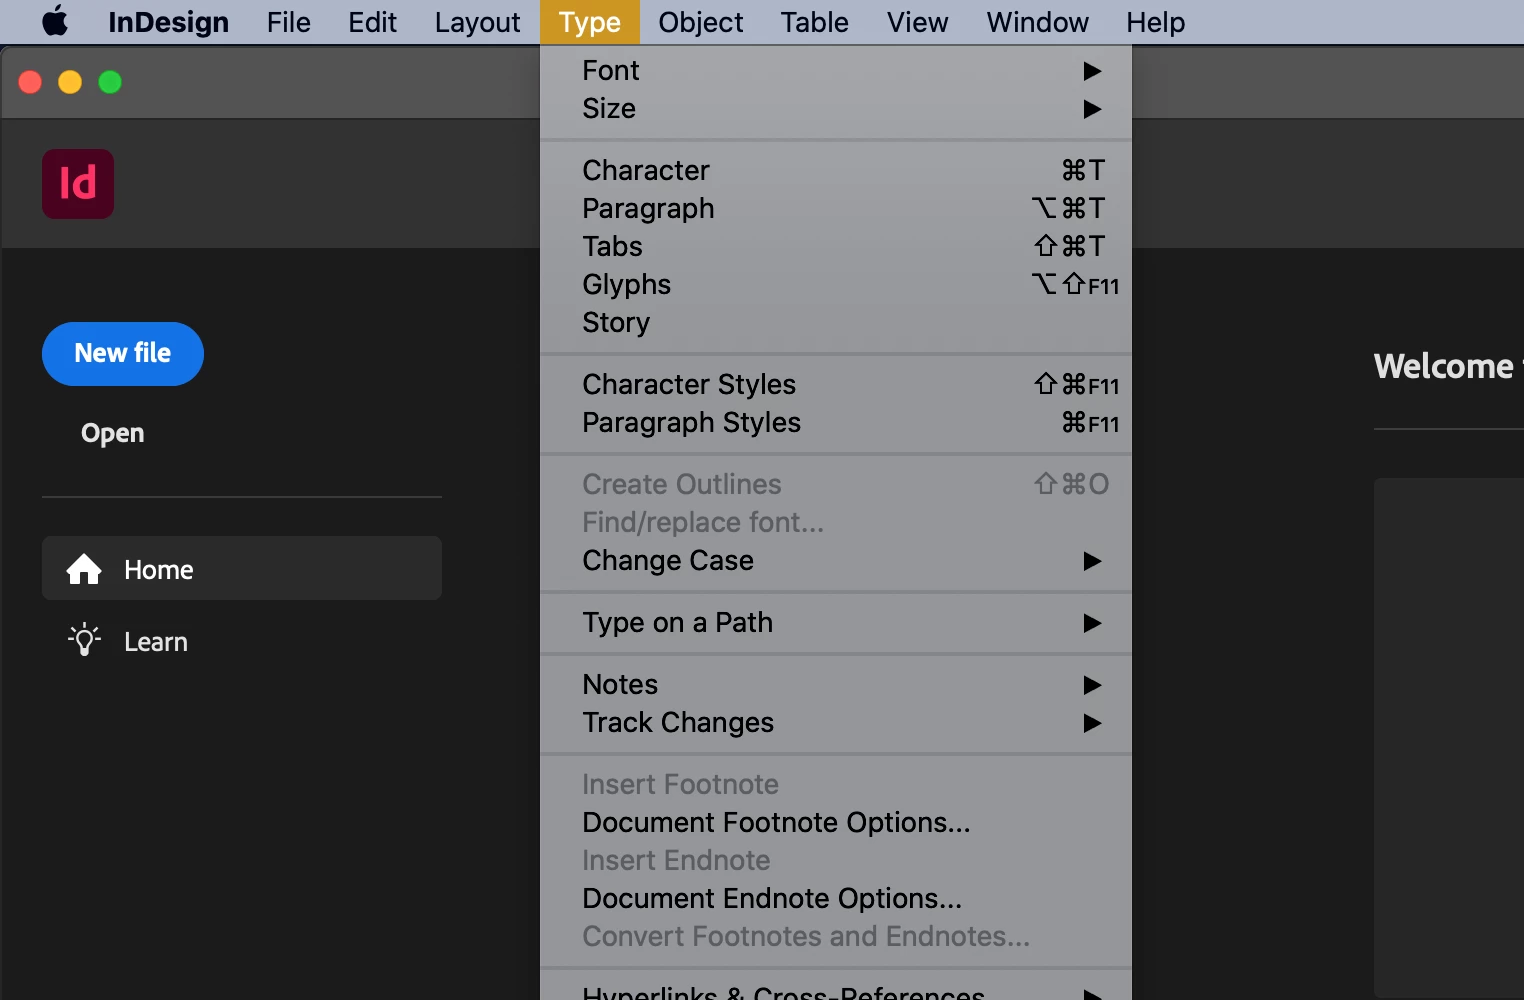Open Paragraph Styles panel
This screenshot has height=1000, width=1524.
click(836, 423)
